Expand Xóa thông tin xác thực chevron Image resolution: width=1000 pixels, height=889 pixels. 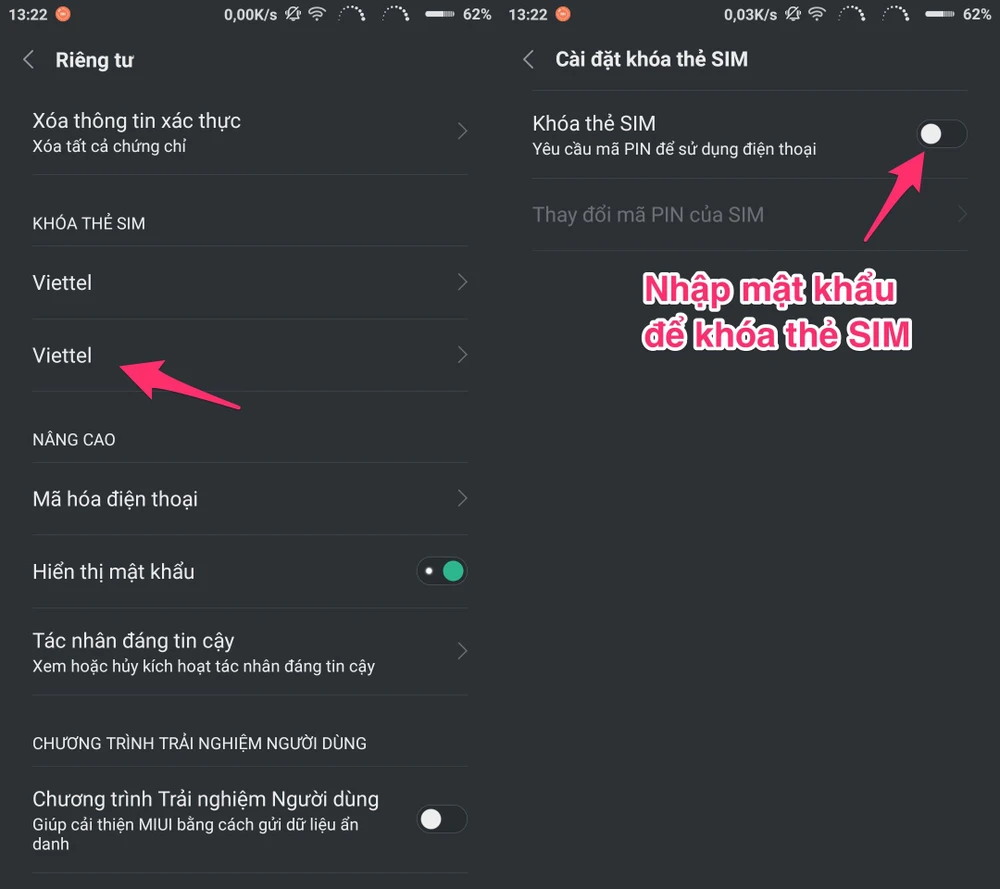tap(462, 131)
